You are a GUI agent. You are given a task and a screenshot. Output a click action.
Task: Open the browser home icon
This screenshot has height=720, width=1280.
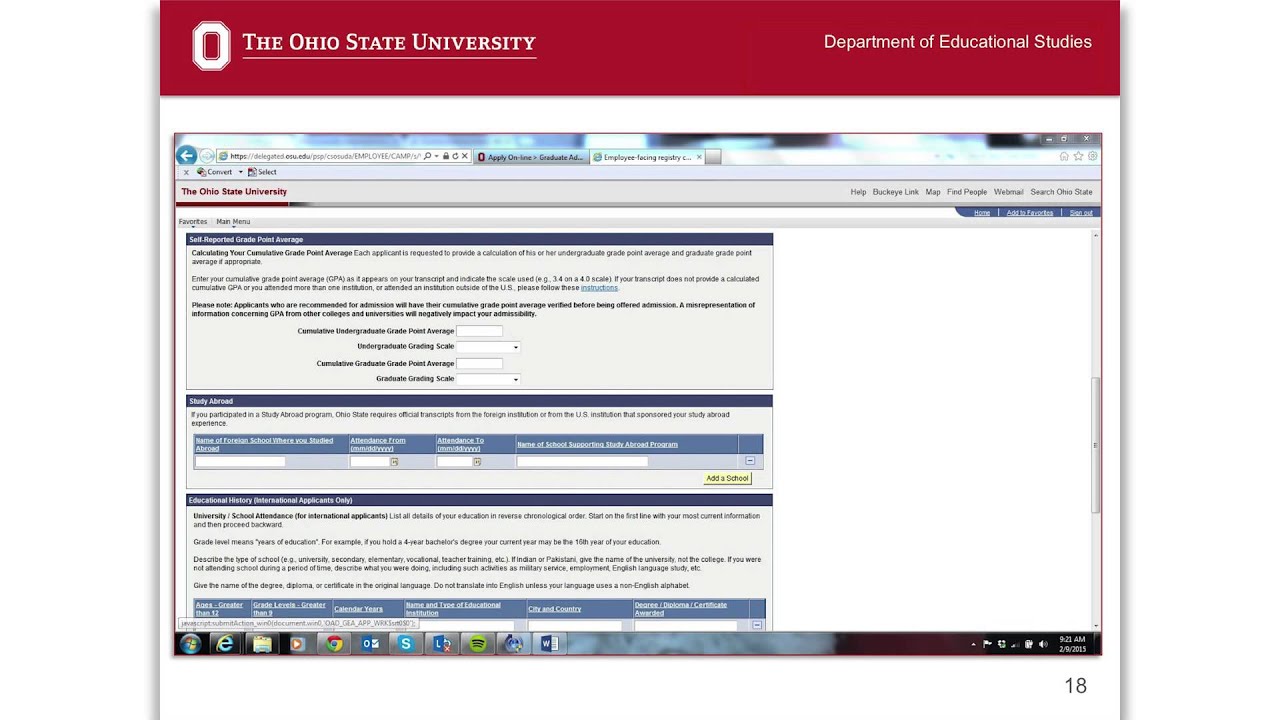pyautogui.click(x=1064, y=156)
